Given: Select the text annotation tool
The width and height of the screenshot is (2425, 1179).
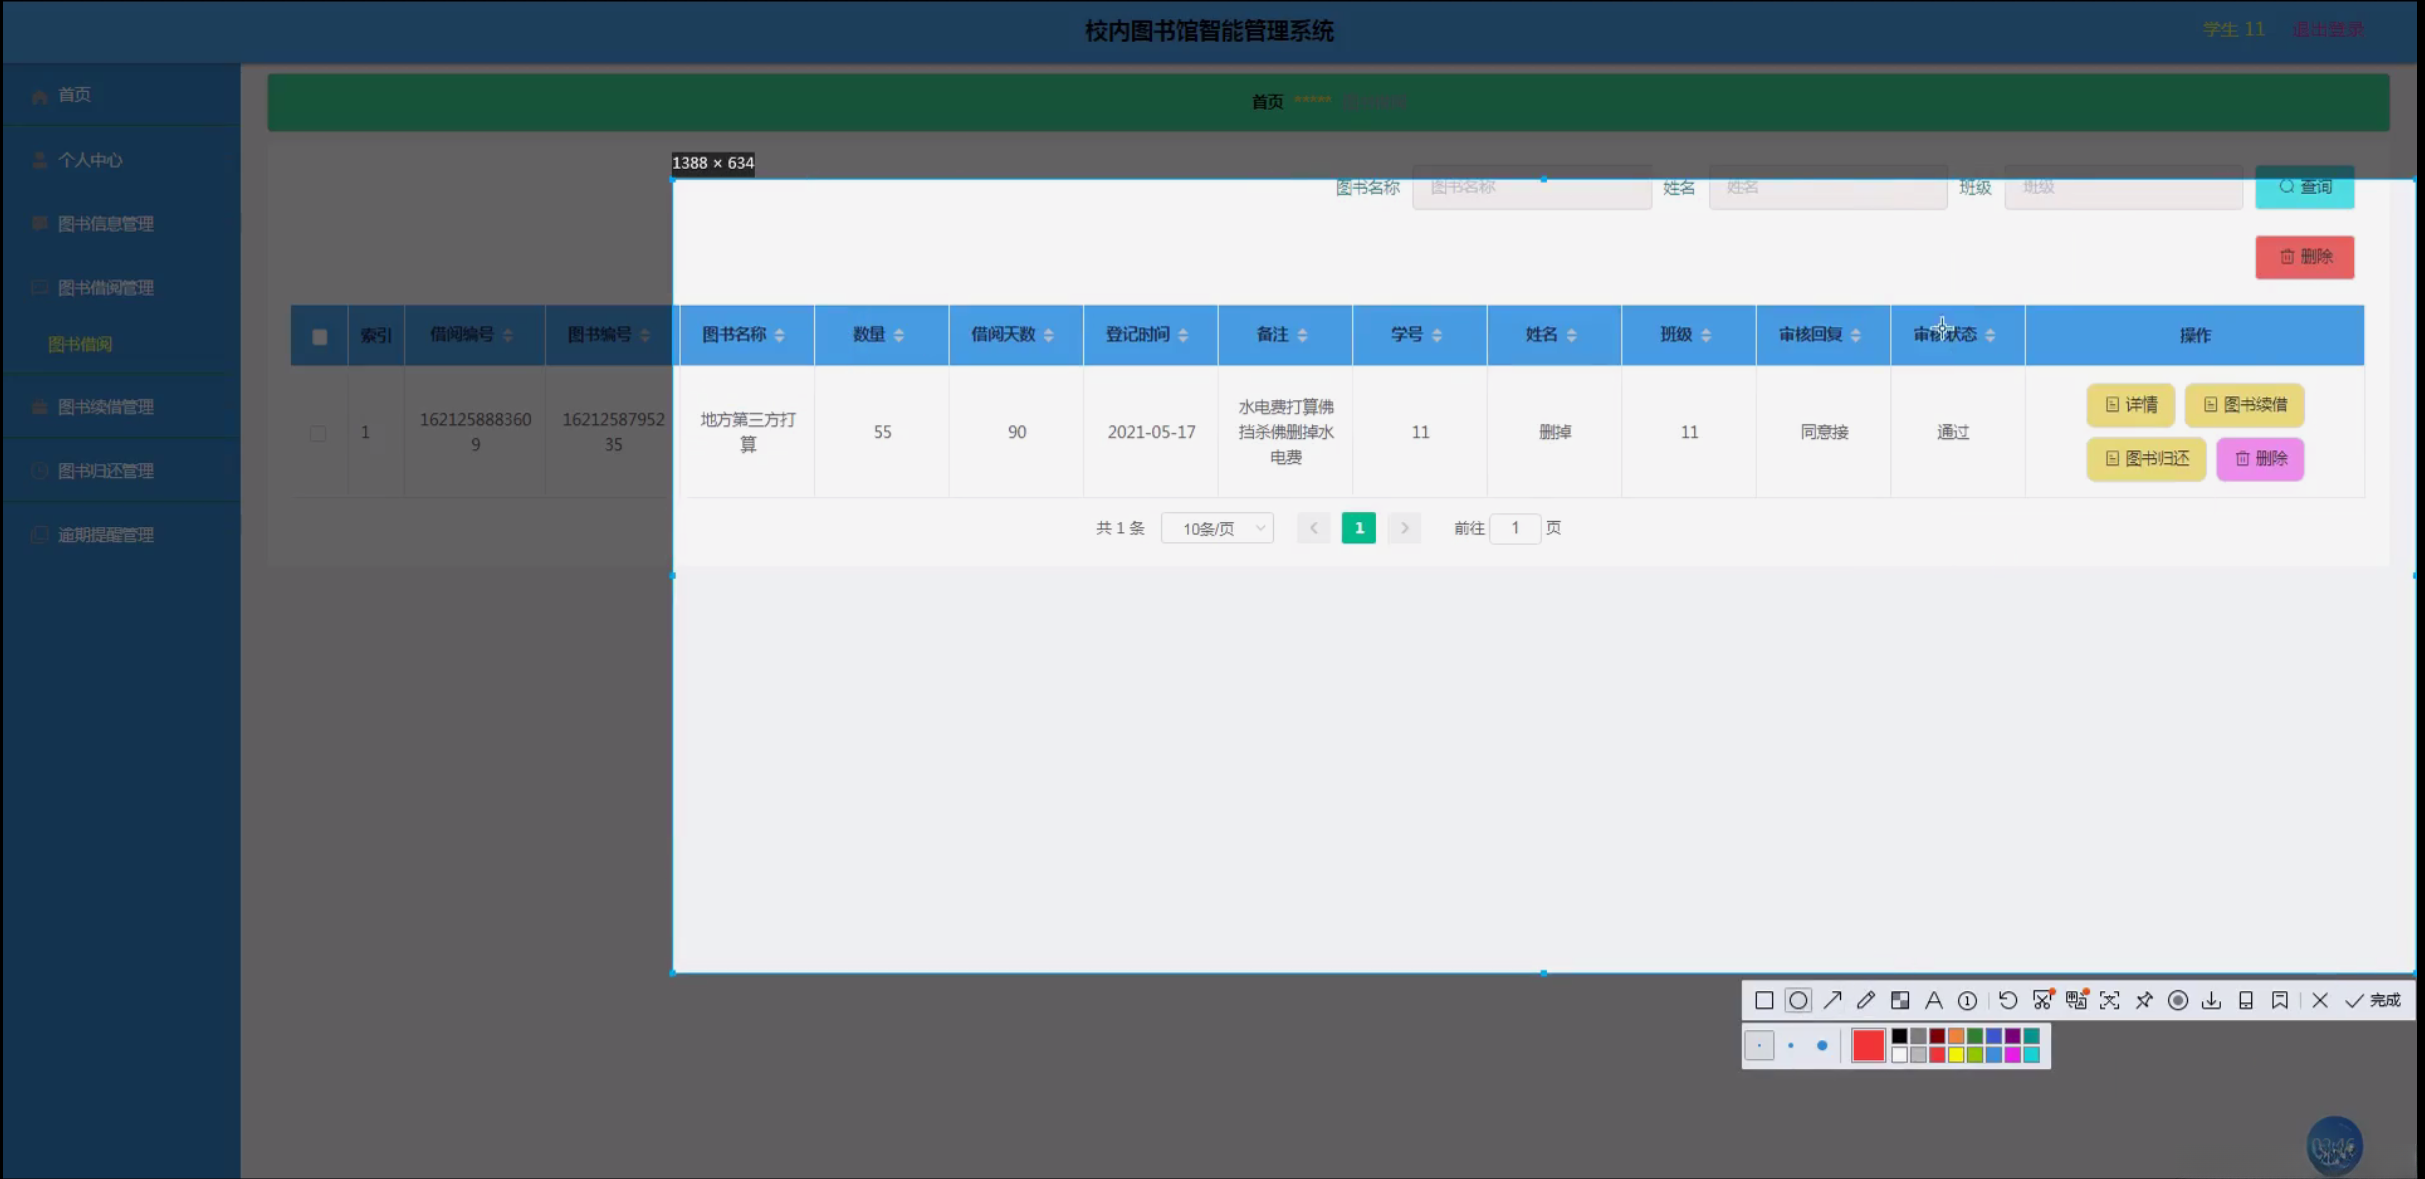Looking at the screenshot, I should (x=1933, y=1000).
